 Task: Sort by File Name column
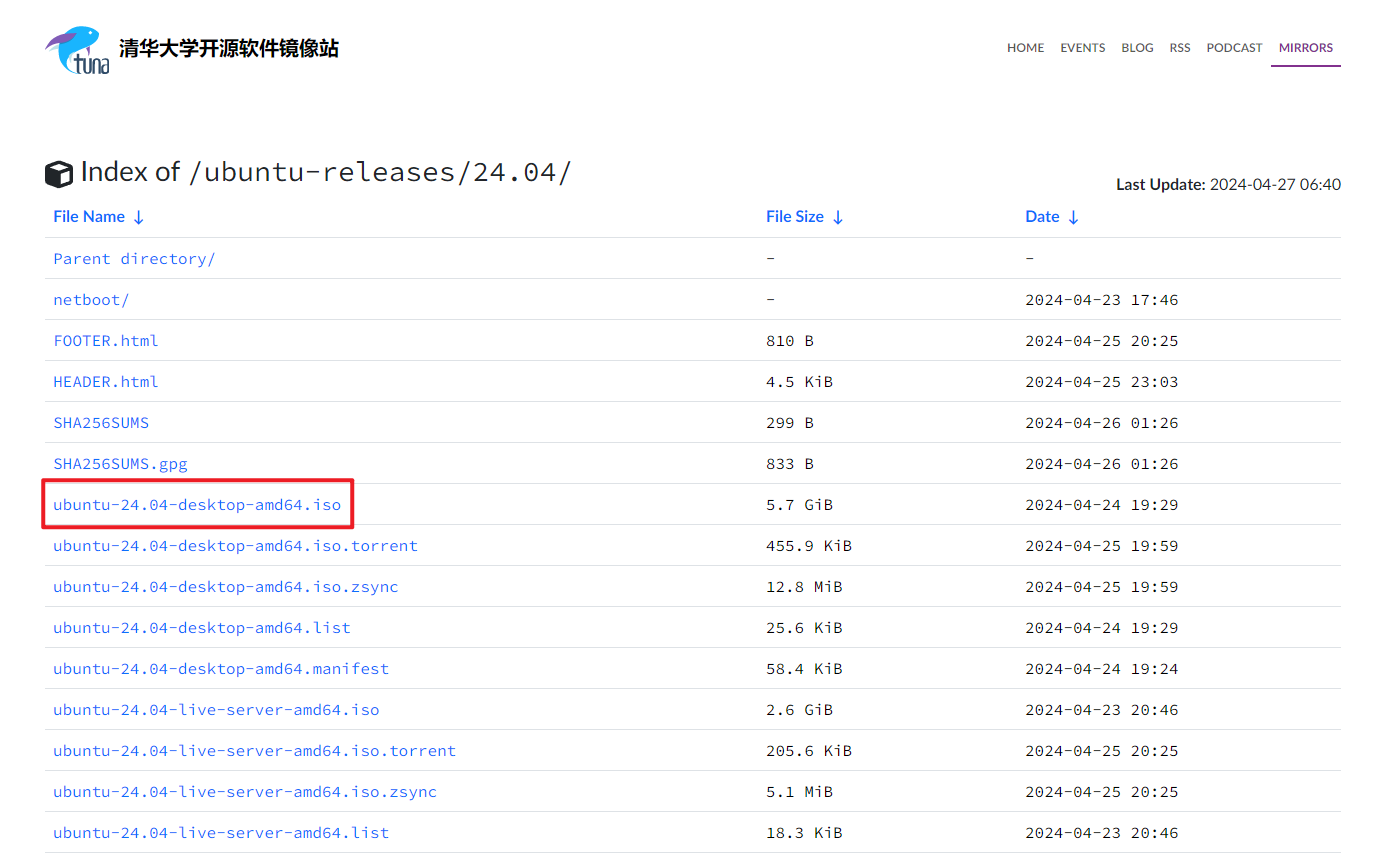point(99,217)
